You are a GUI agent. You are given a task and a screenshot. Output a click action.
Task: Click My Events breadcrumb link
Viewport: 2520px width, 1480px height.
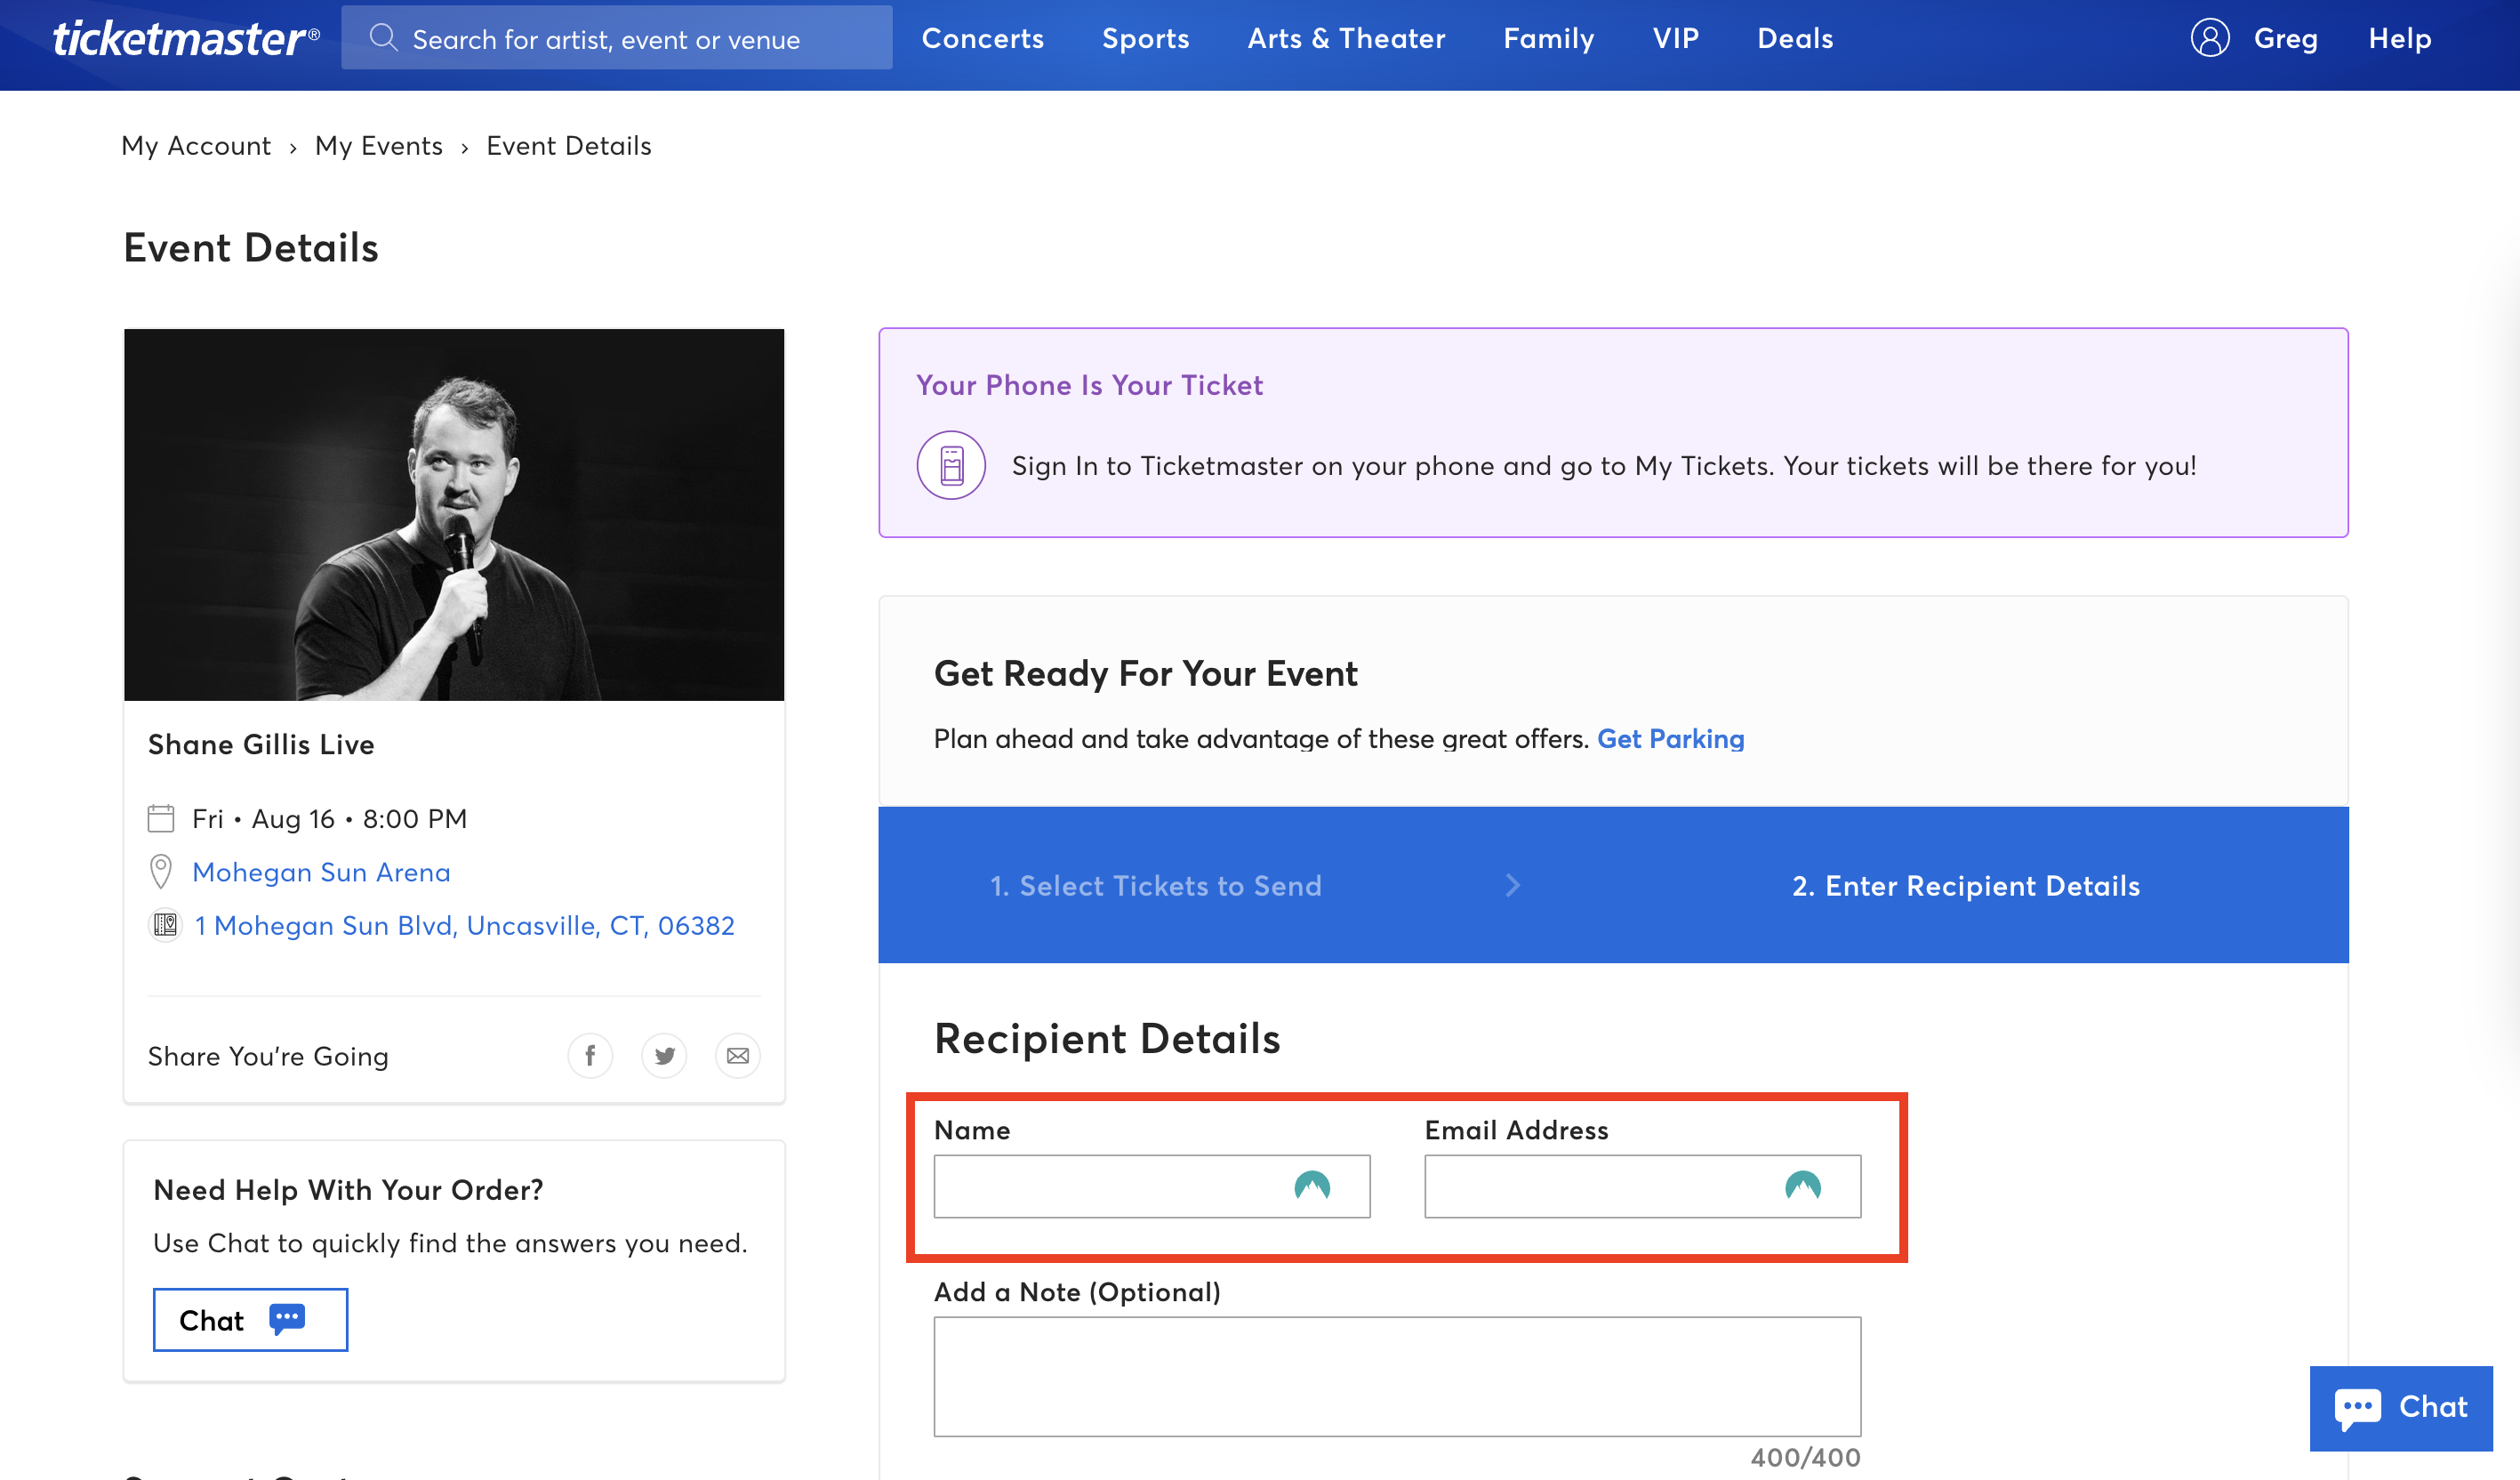coord(378,146)
